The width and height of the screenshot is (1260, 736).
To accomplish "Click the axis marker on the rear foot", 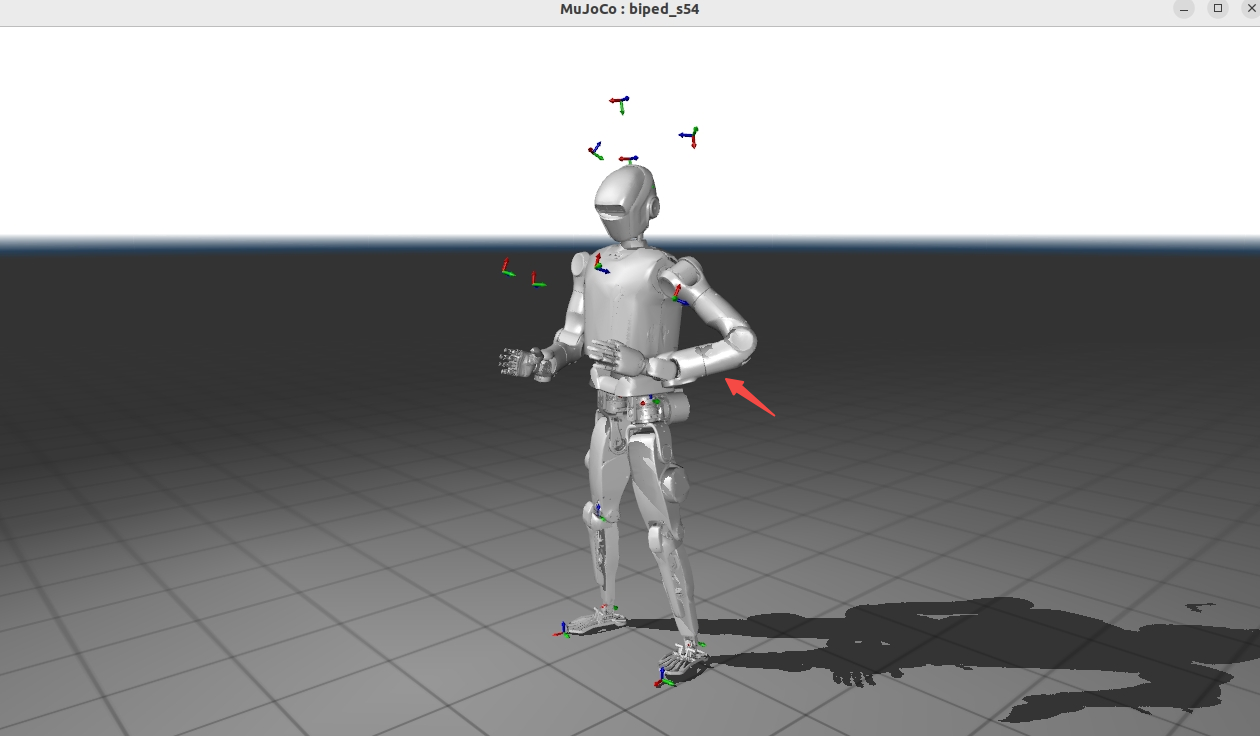I will [x=565, y=630].
